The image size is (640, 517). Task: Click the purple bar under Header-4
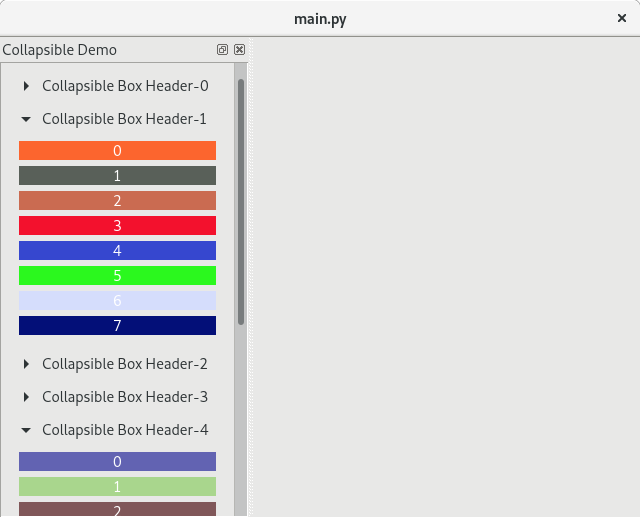tap(117, 462)
